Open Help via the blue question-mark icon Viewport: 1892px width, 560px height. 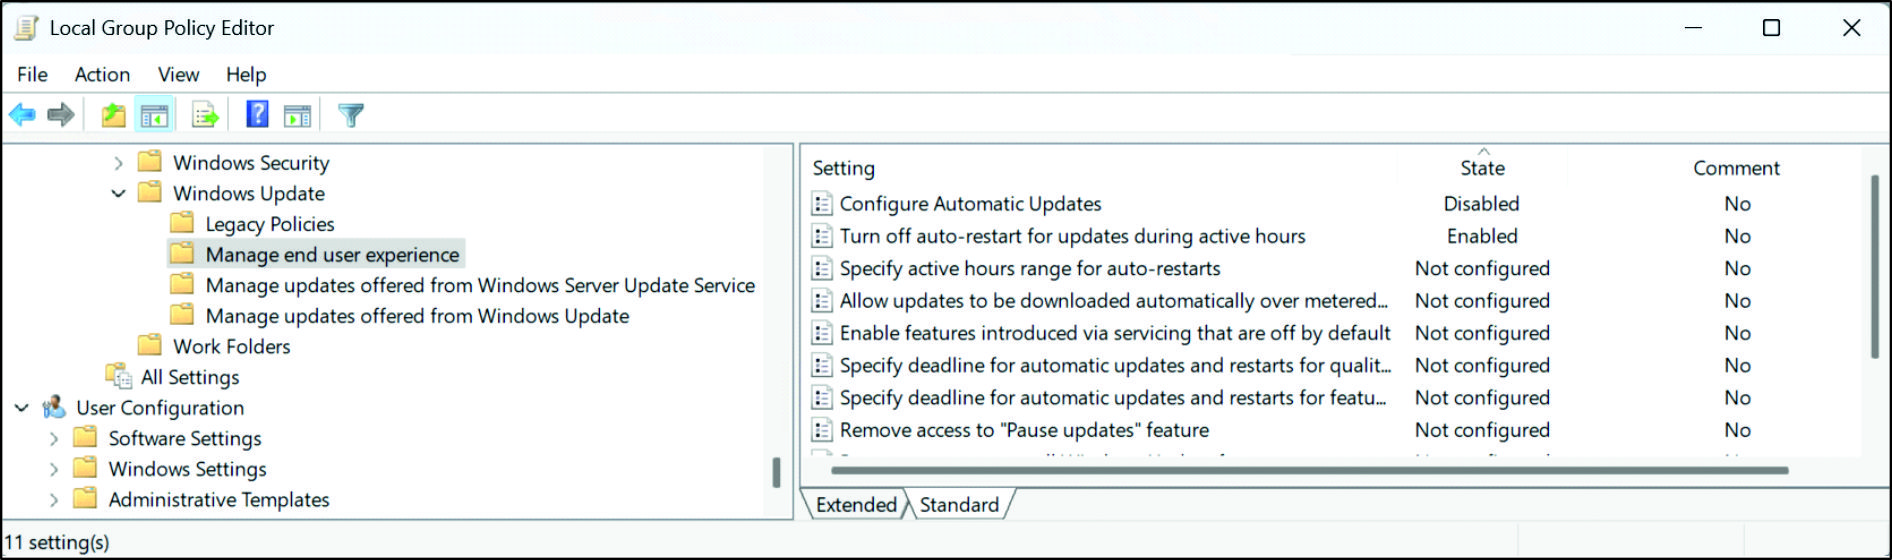tap(257, 114)
